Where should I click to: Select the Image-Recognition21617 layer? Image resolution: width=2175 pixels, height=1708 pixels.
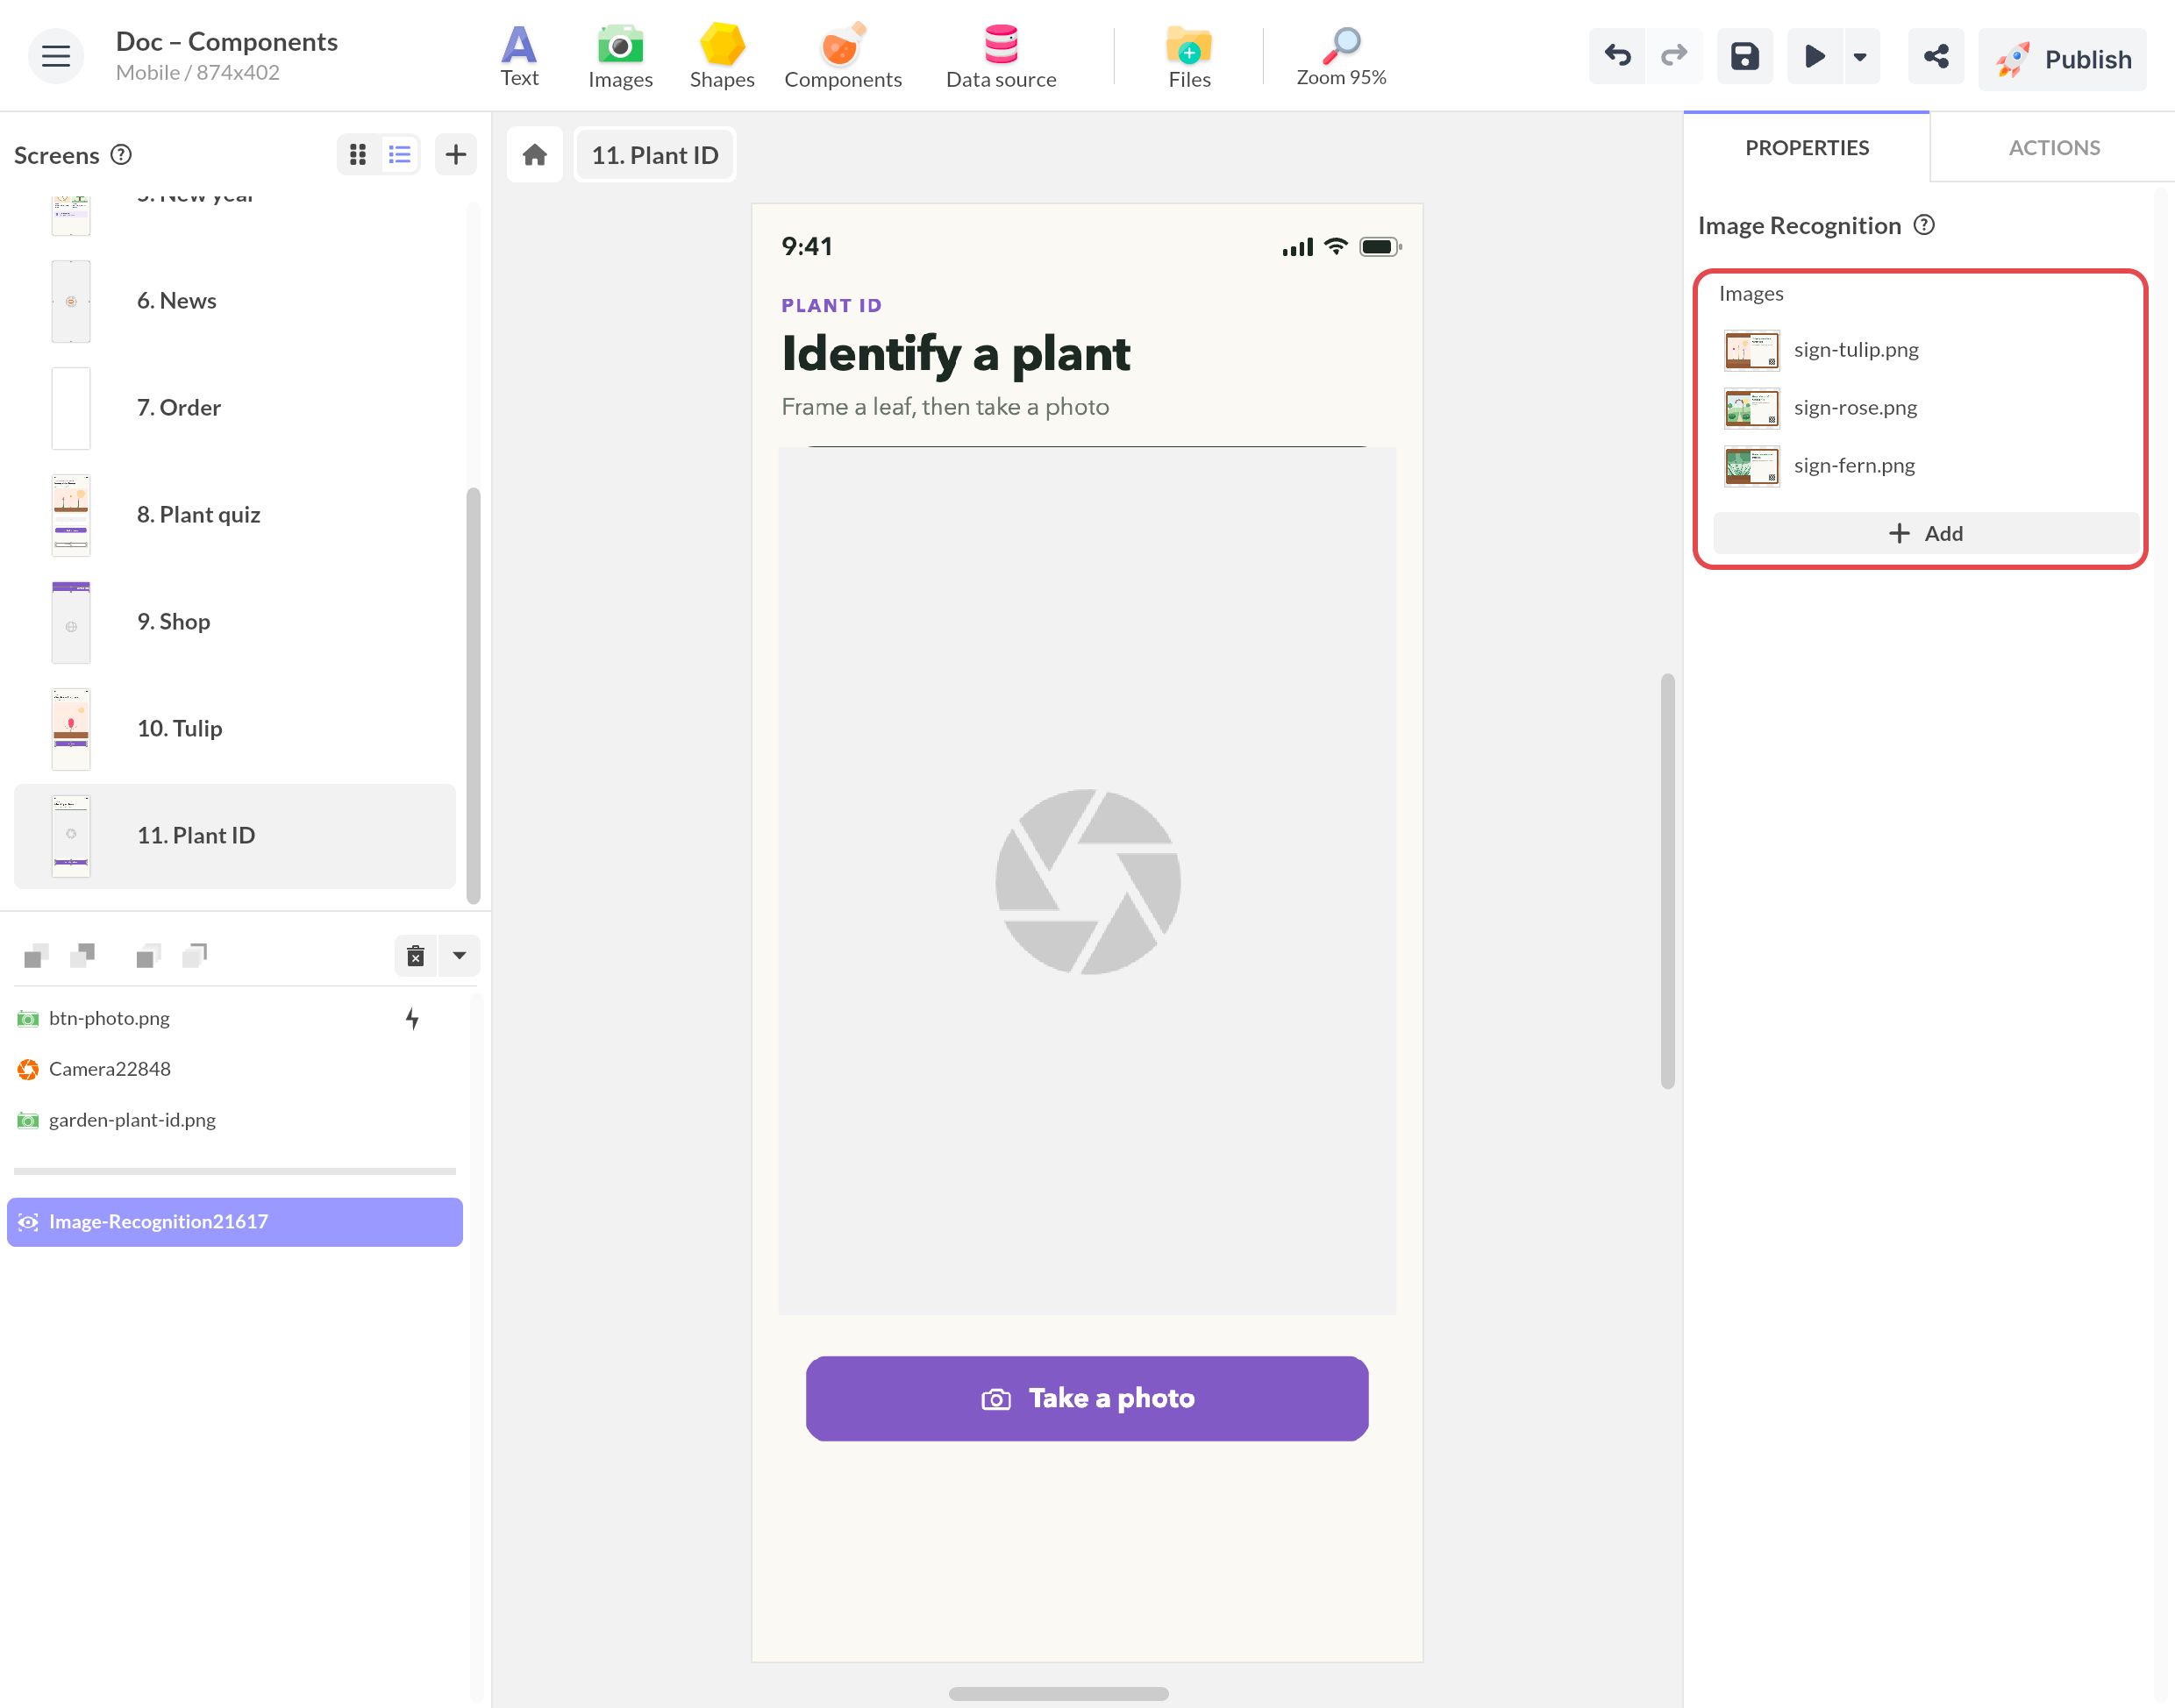(x=234, y=1222)
